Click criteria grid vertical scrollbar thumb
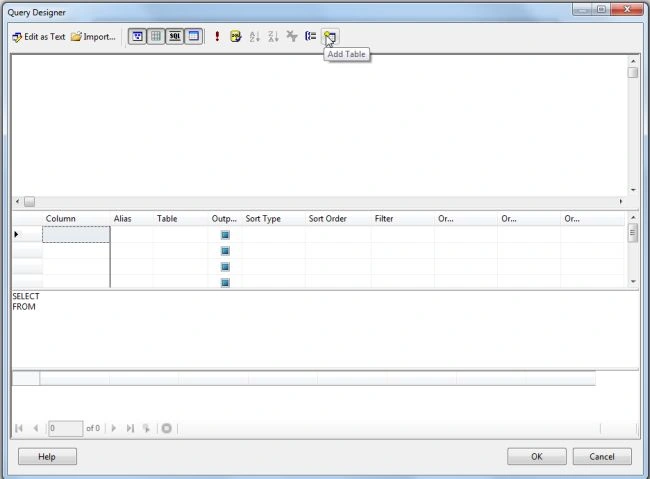 pyautogui.click(x=633, y=232)
